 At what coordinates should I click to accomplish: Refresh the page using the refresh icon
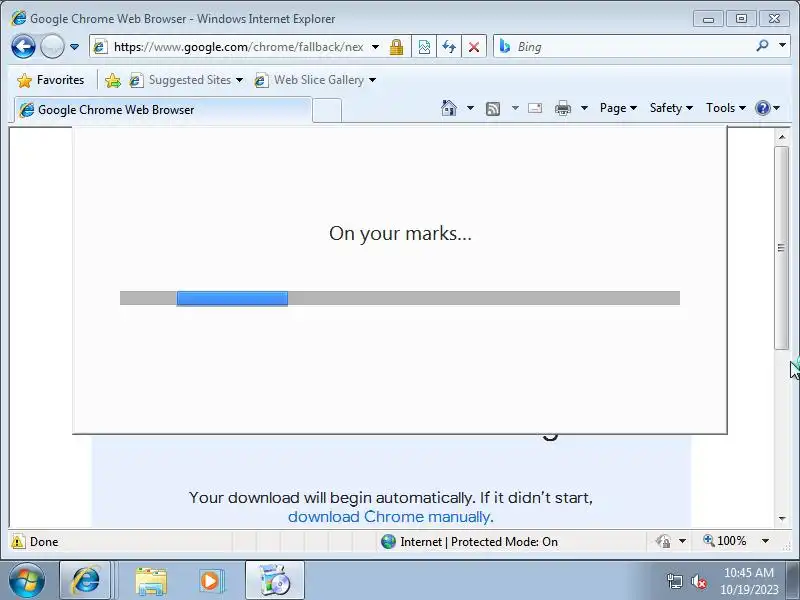pos(449,47)
